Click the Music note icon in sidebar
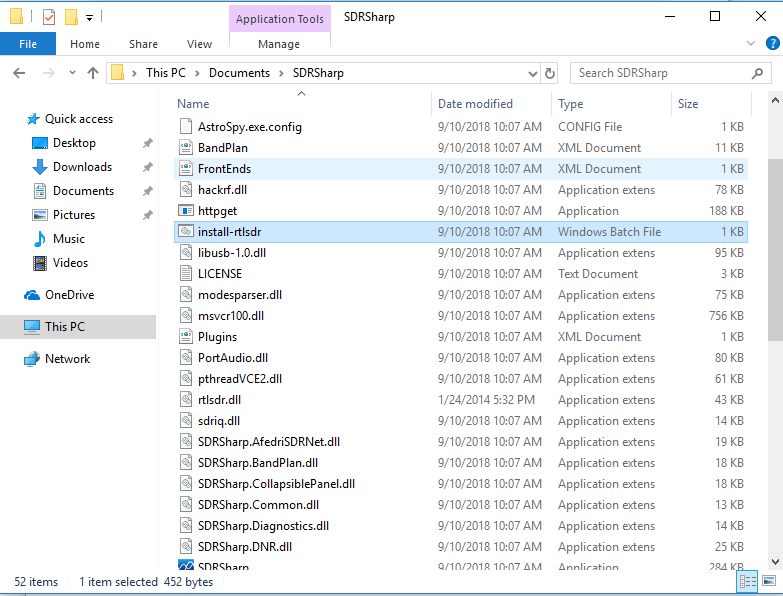The image size is (783, 596). tap(39, 239)
